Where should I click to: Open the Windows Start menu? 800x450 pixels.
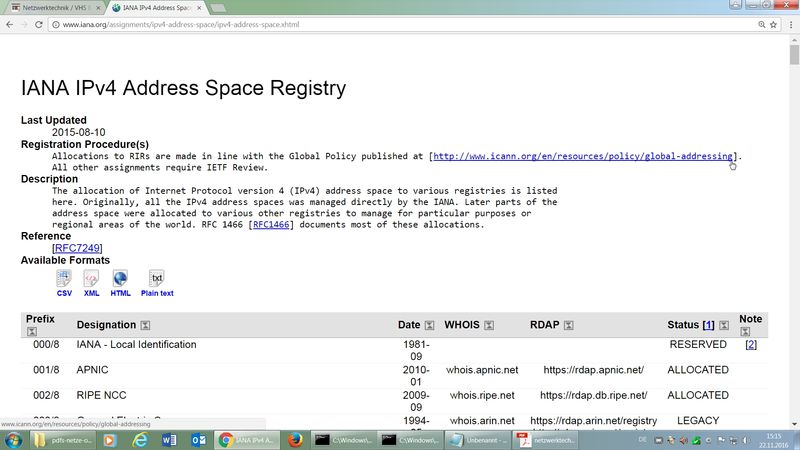pos(13,440)
